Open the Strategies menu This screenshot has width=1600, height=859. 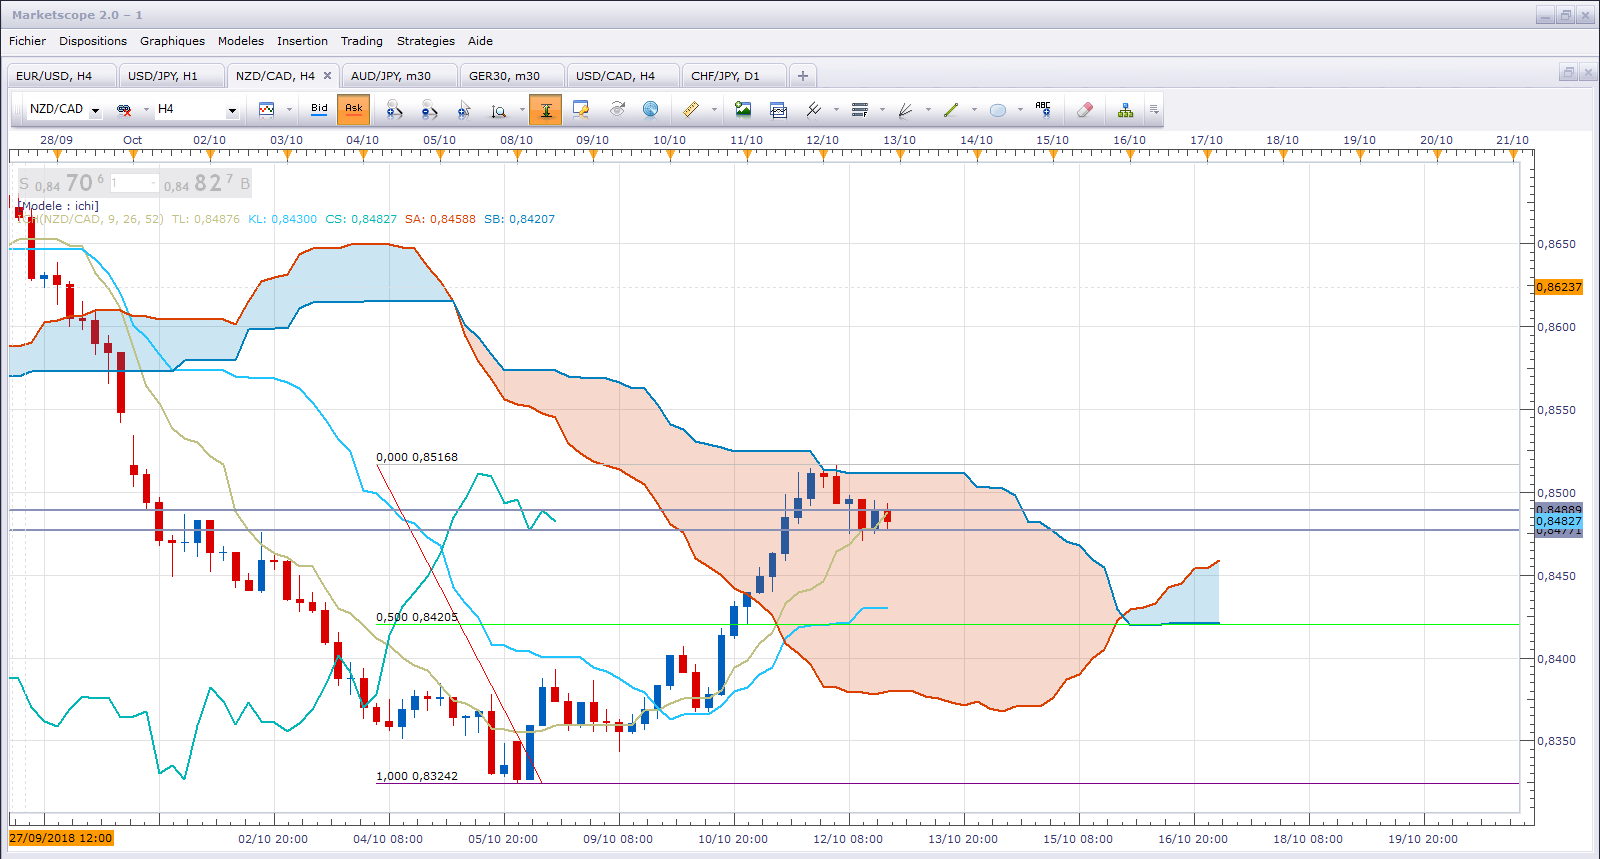(425, 41)
